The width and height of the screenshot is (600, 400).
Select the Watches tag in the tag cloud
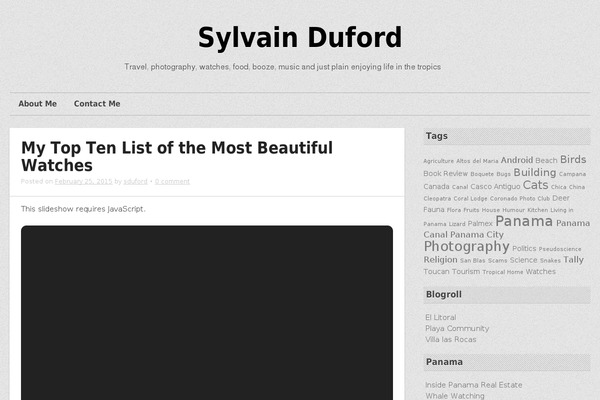(540, 271)
